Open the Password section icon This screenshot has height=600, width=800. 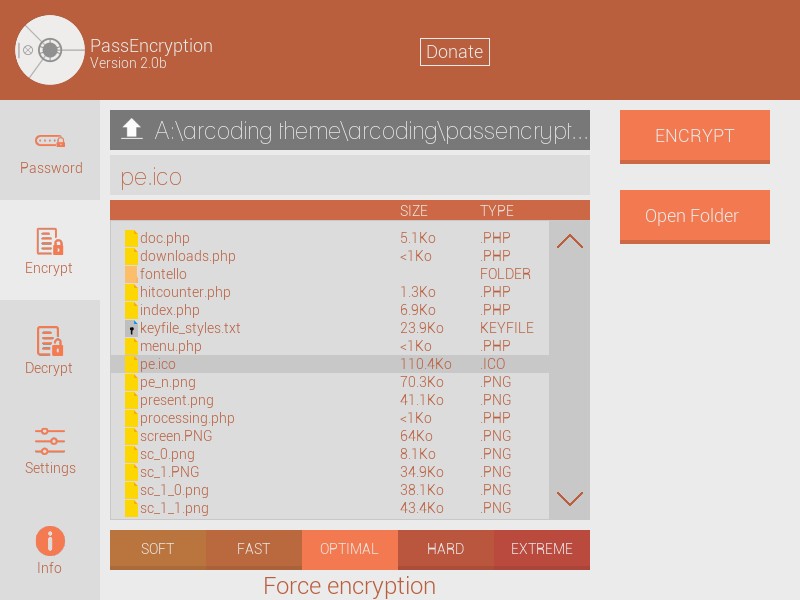pyautogui.click(x=49, y=141)
